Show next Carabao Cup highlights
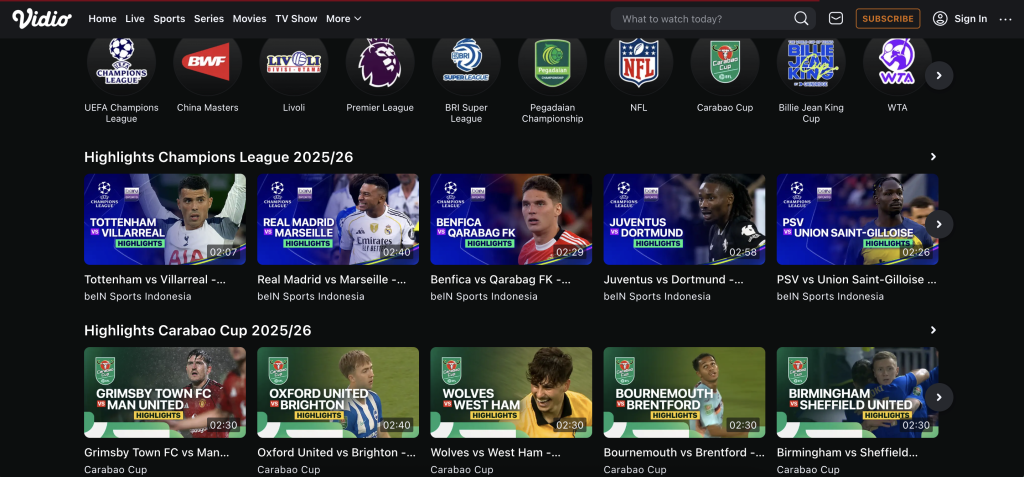 (939, 397)
